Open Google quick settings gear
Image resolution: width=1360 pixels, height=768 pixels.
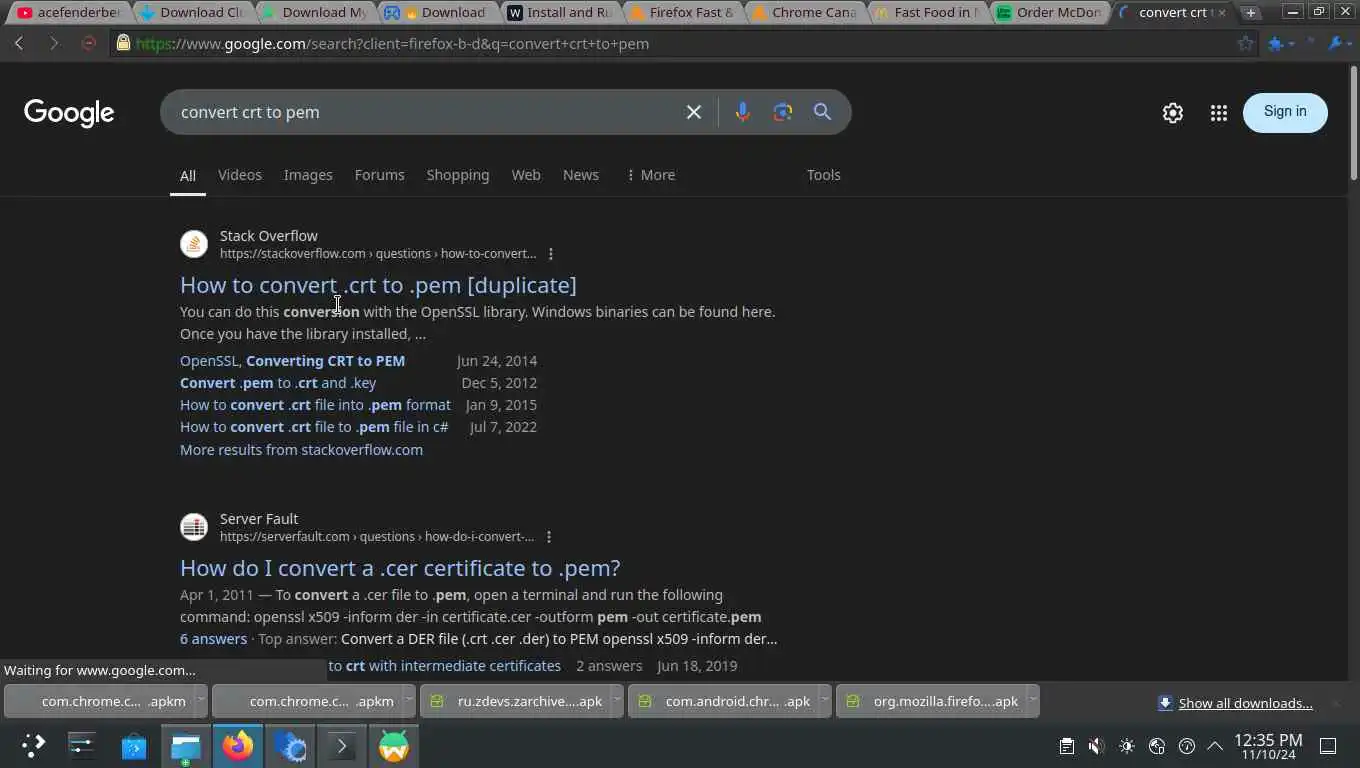pos(1173,113)
